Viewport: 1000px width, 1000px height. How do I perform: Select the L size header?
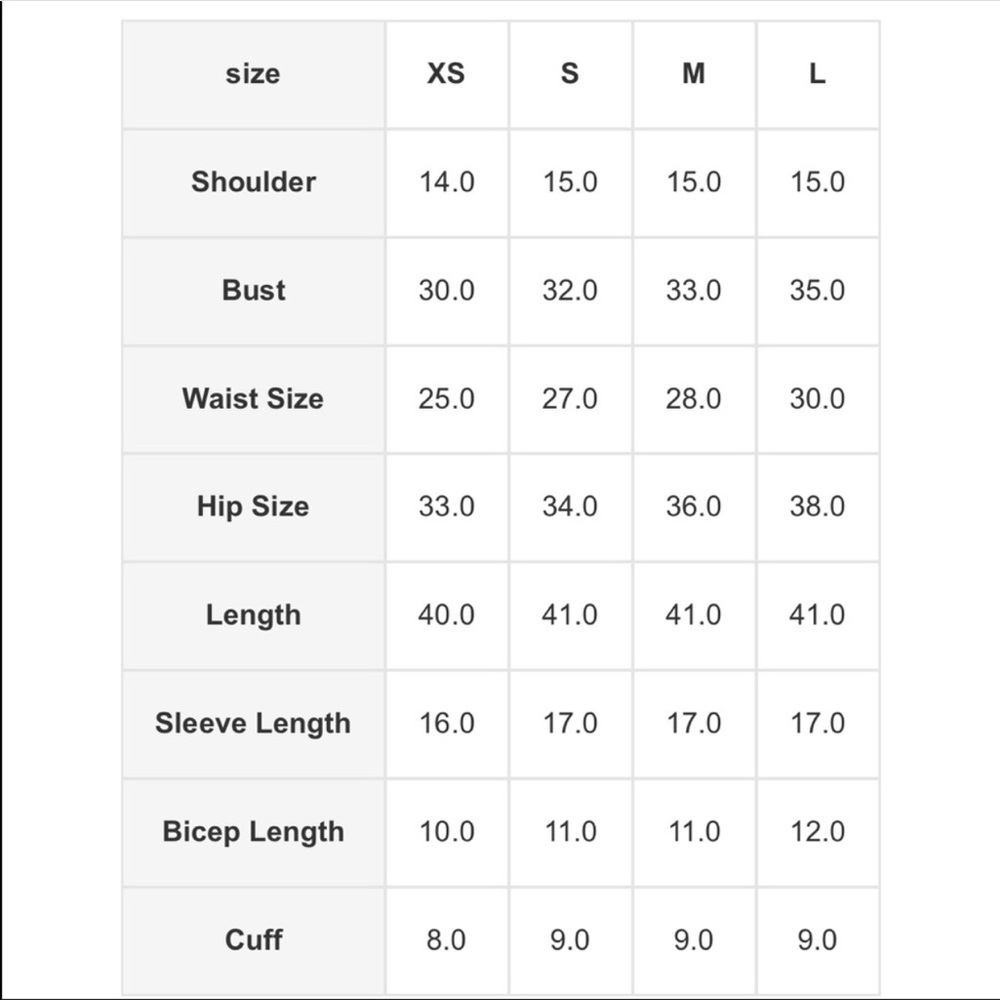tap(817, 74)
